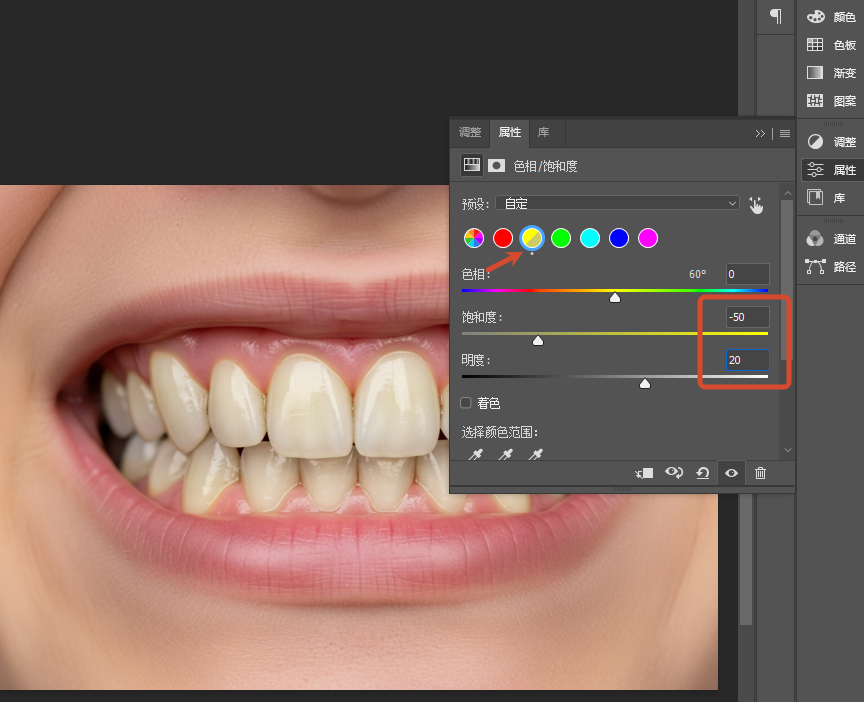Screen dimensions: 864x702
Task: Click the 明度 lightness slider handle
Action: point(645,384)
